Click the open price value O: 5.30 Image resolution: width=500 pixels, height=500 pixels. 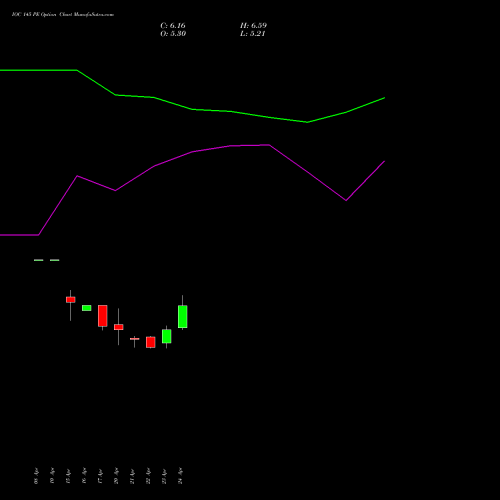(173, 34)
